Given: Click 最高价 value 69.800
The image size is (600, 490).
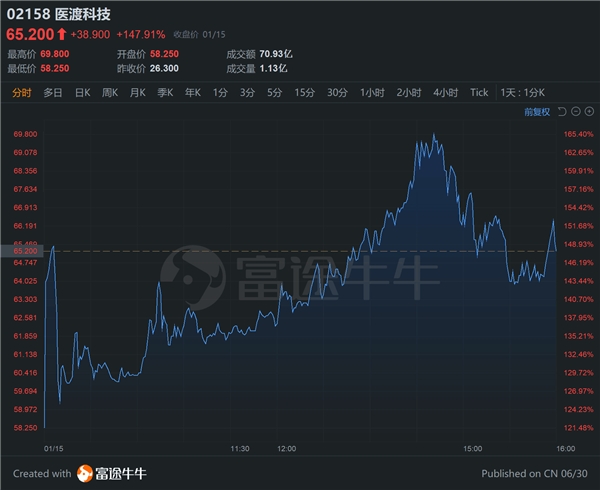Looking at the screenshot, I should 55,54.
